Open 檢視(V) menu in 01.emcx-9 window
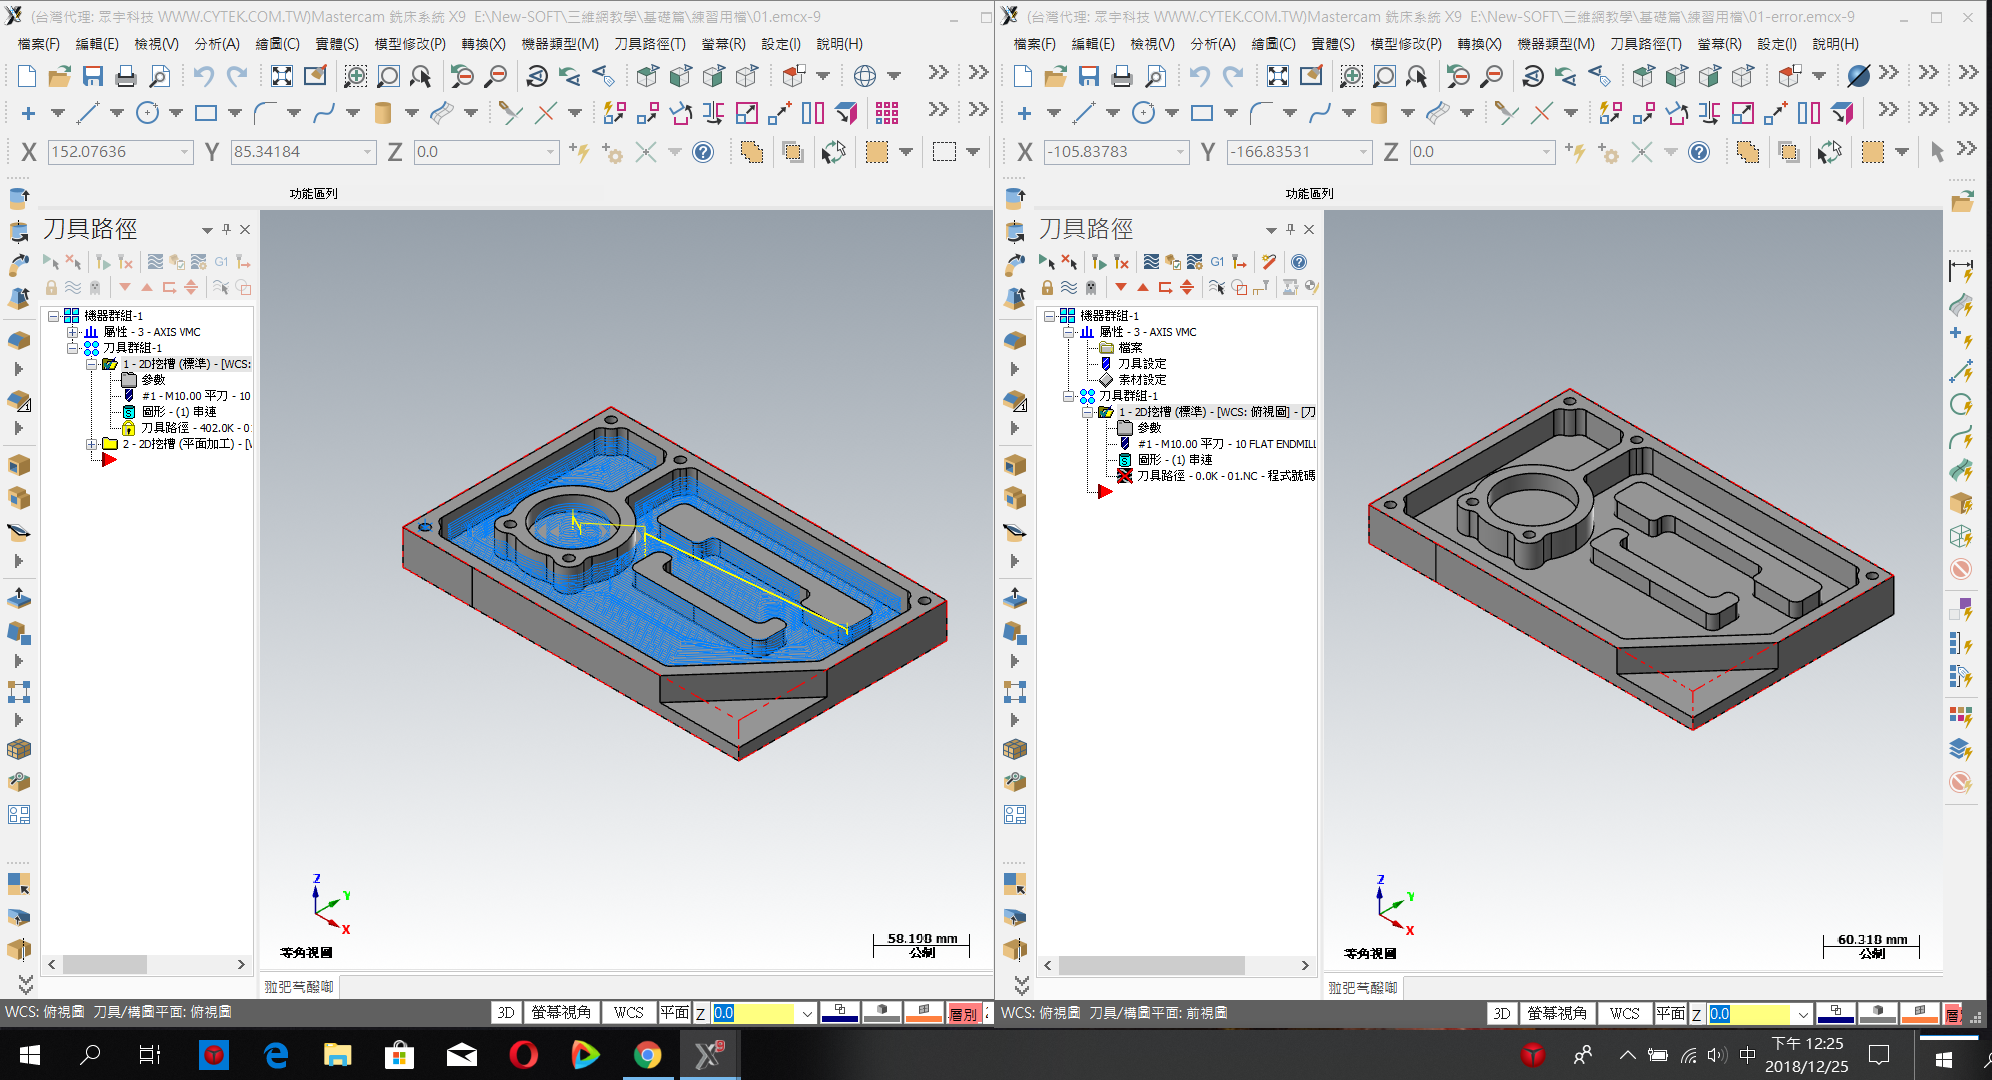Image resolution: width=1992 pixels, height=1080 pixels. 157,44
